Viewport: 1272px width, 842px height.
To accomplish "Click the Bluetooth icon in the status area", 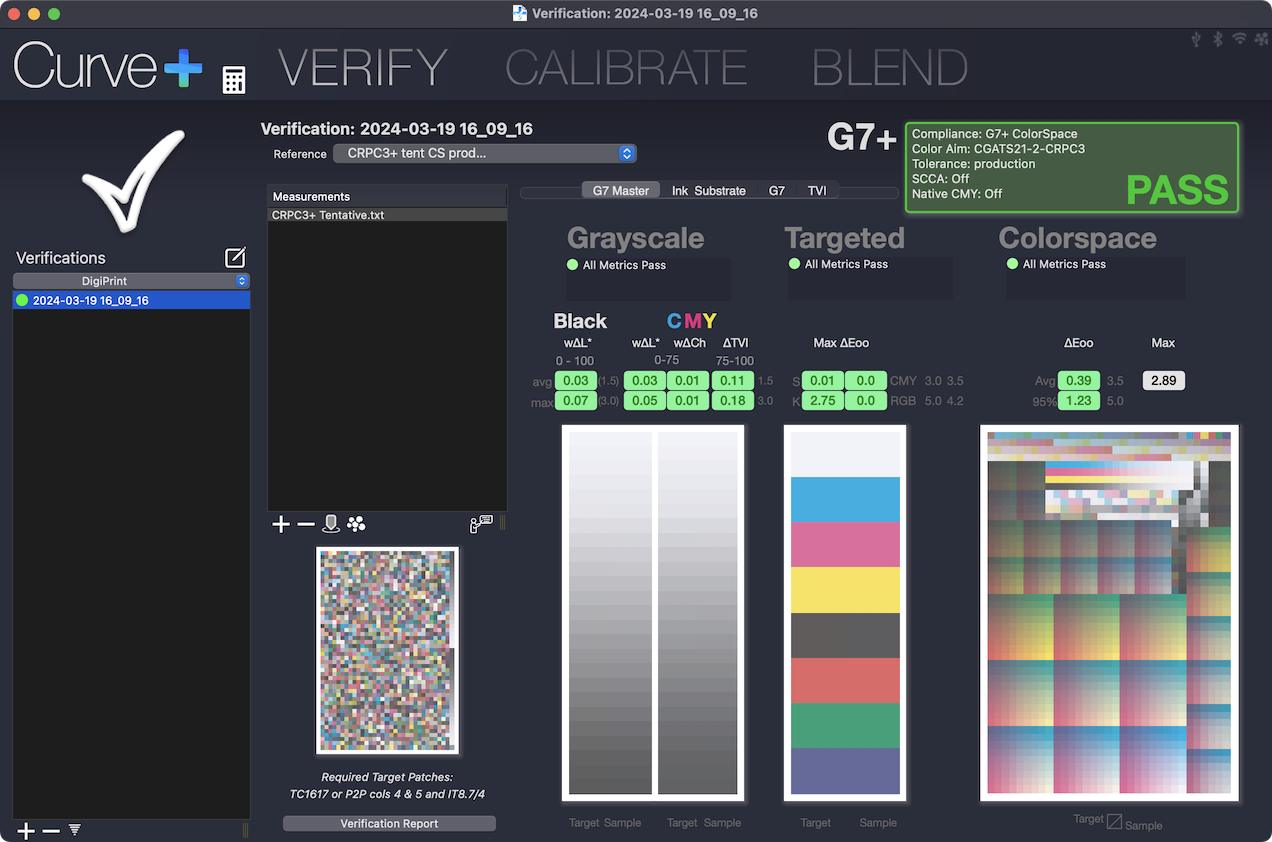I will 1218,40.
